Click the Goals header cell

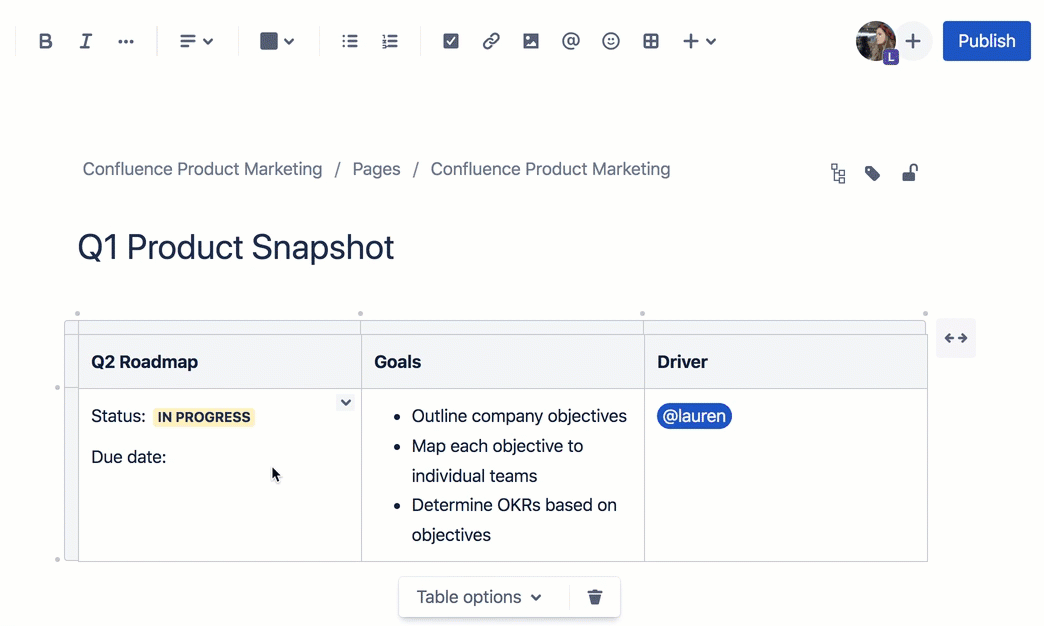point(503,362)
